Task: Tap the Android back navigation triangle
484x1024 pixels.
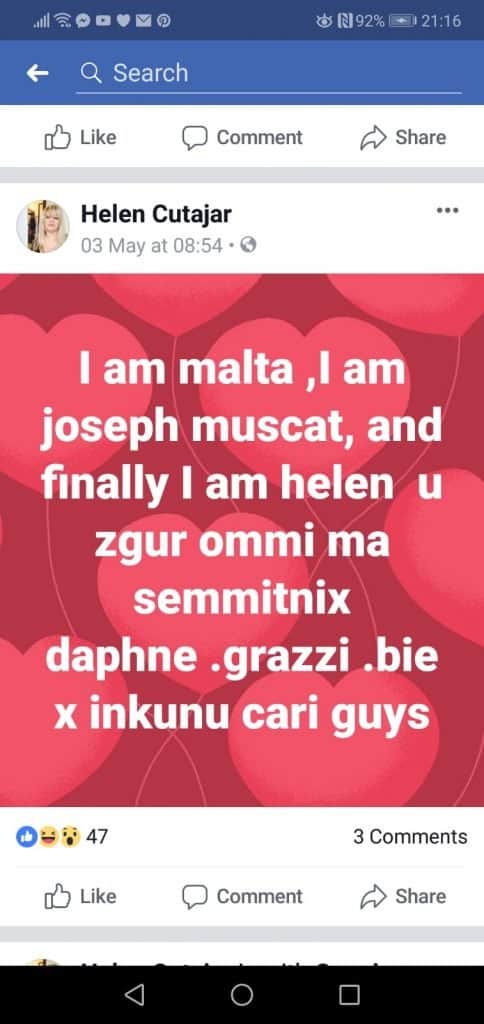Action: tap(135, 995)
